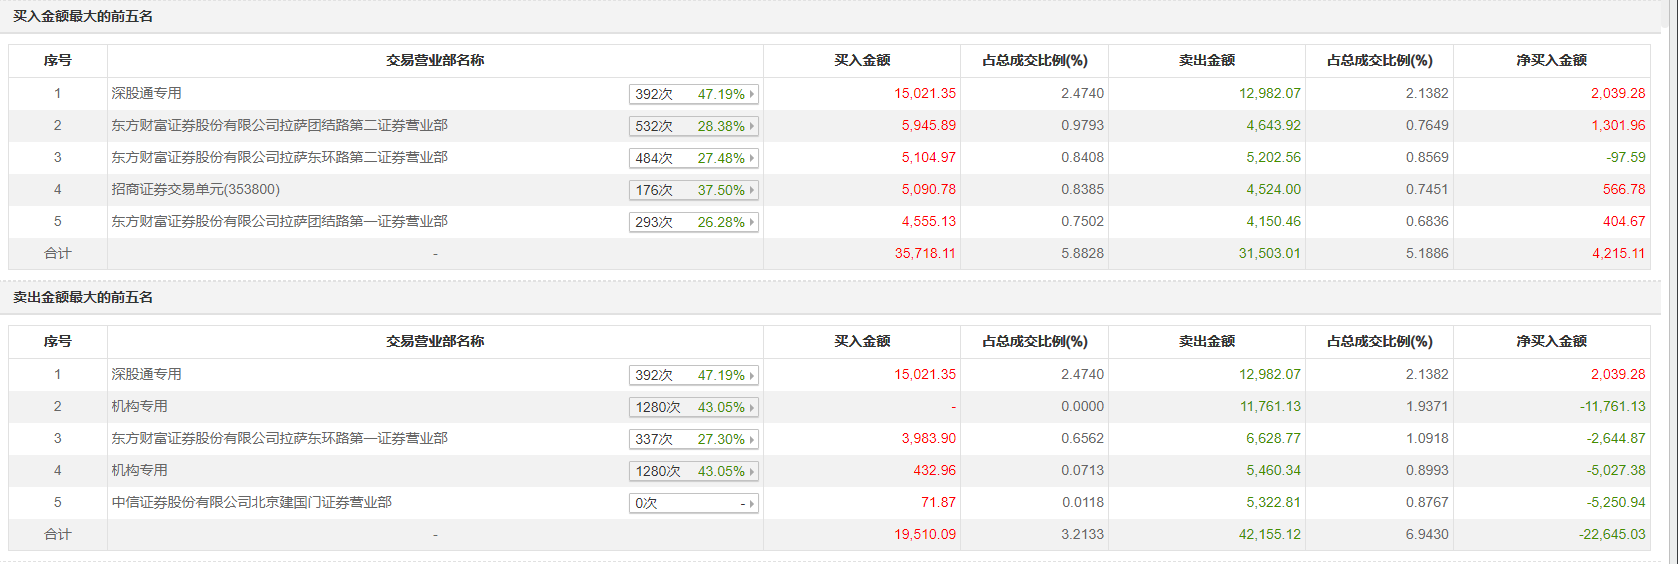Open 东方财富证券拉萨团结路第二证券营业部 link
The width and height of the screenshot is (1678, 564).
click(x=279, y=125)
